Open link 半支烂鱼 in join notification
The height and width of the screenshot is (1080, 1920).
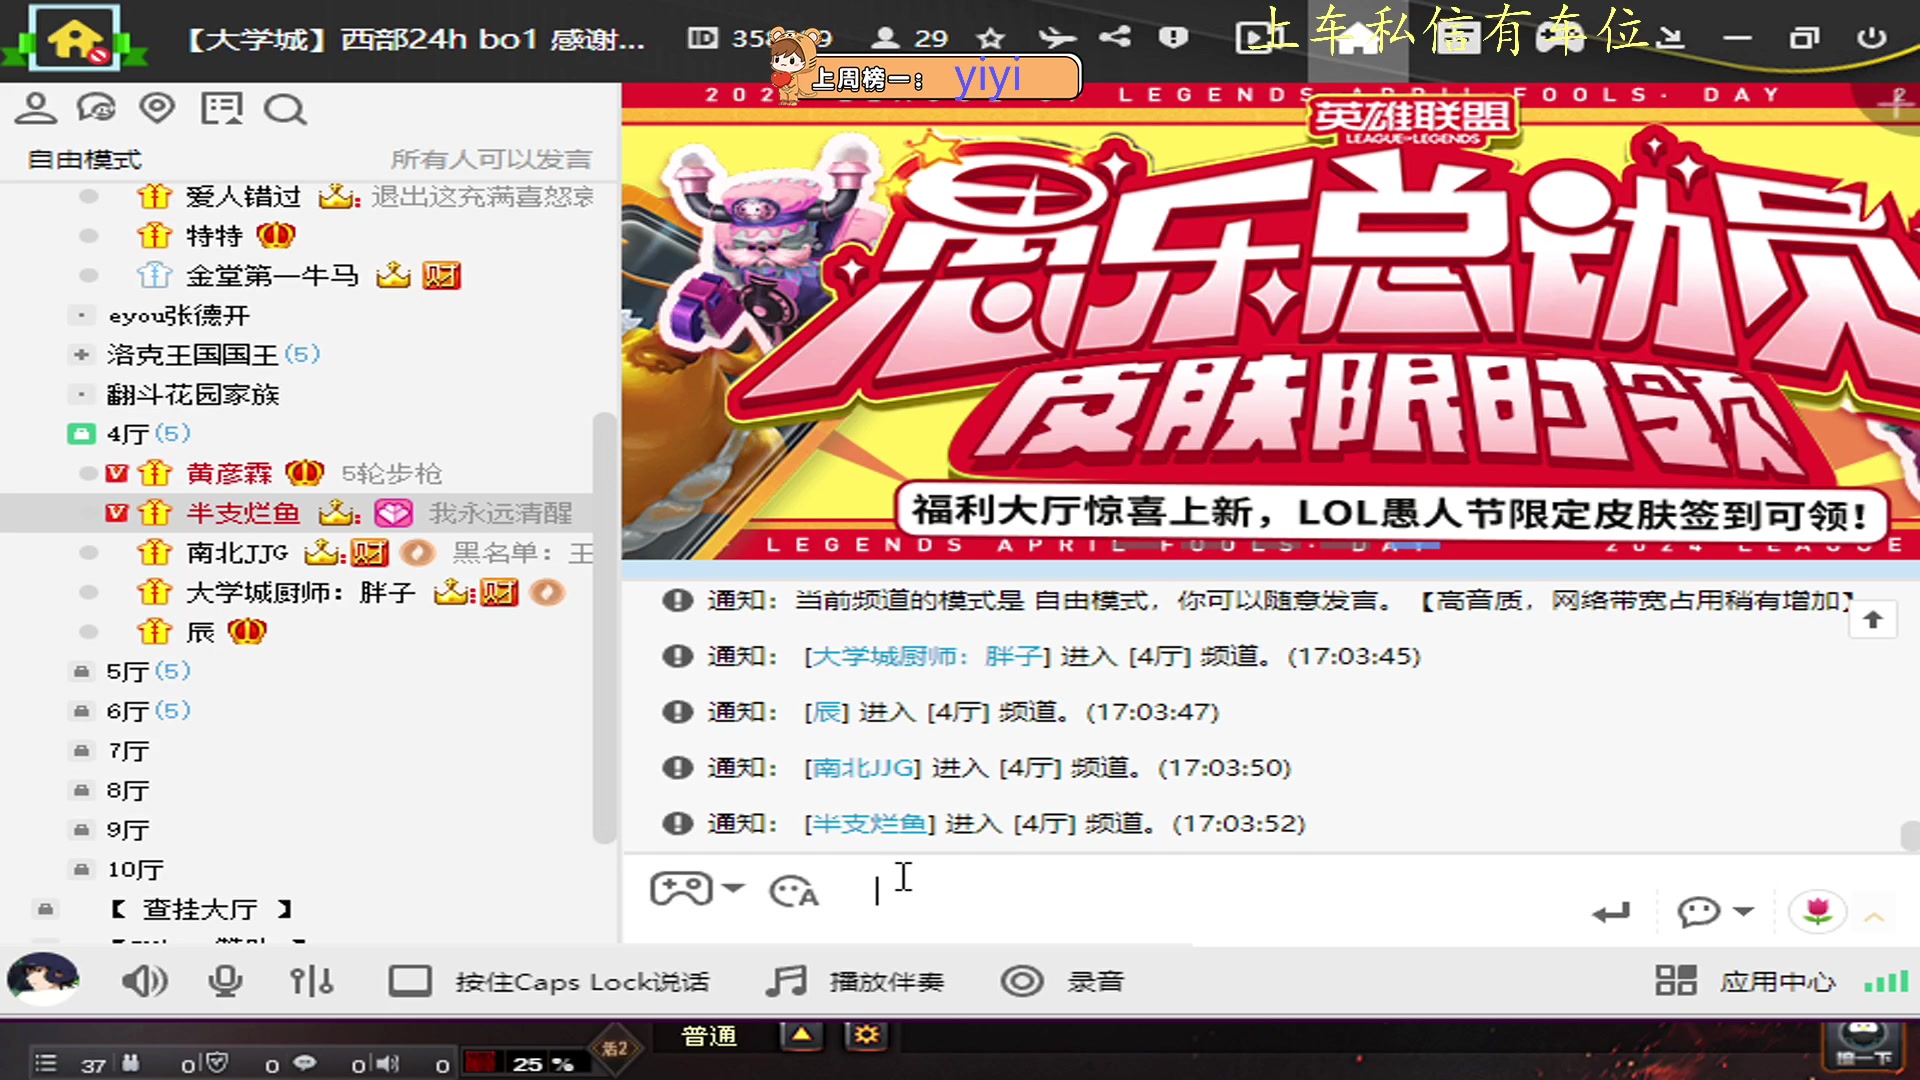pos(869,824)
